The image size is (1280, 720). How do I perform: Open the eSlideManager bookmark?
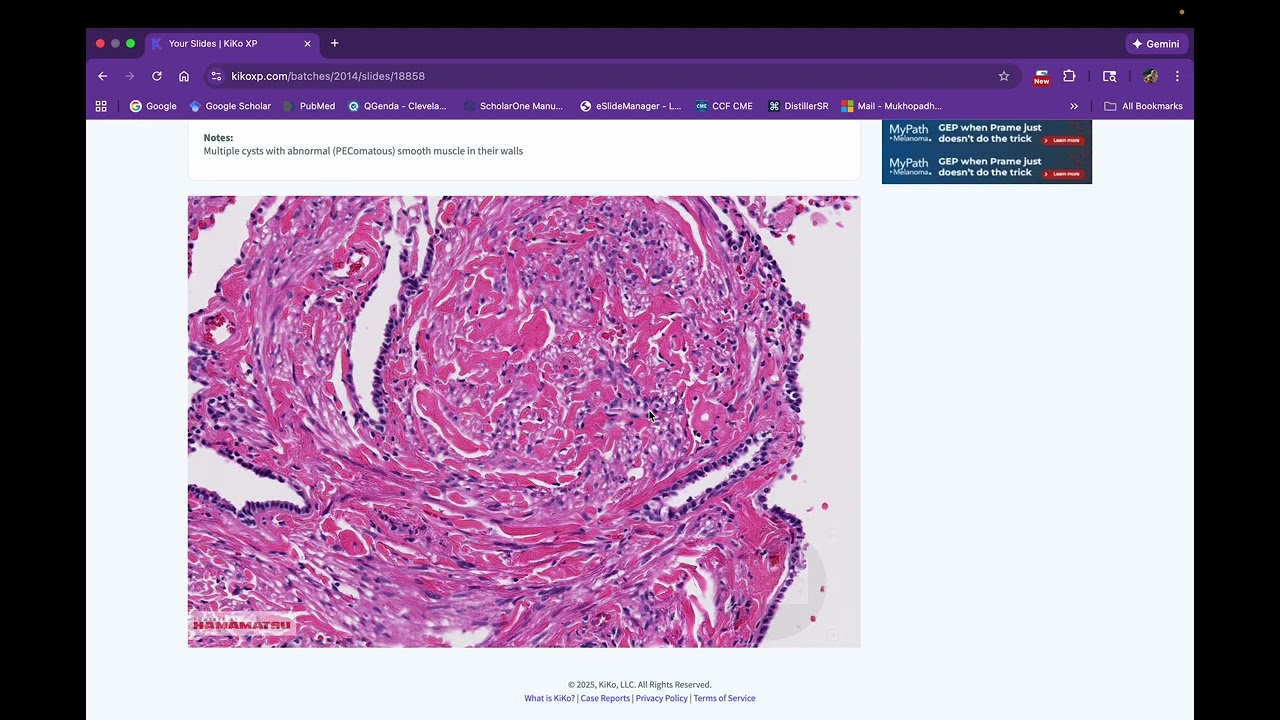pyautogui.click(x=630, y=106)
